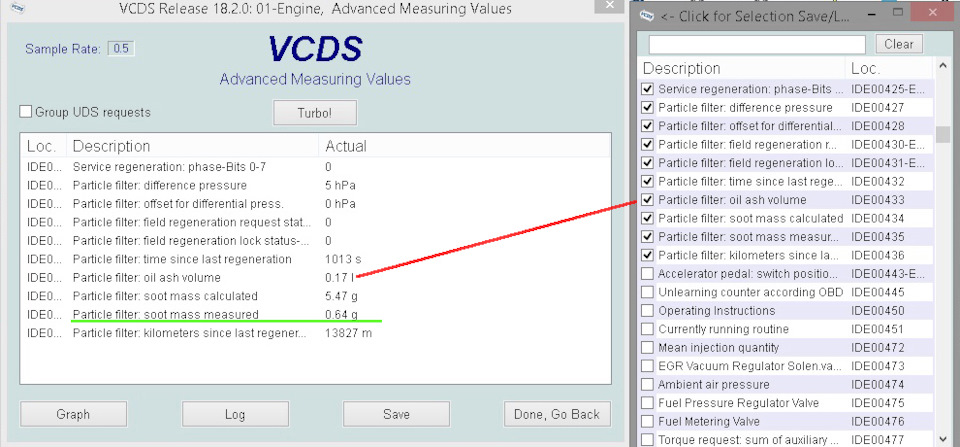This screenshot has width=960, height=447.
Task: Click the Actual column header in measuring table
Action: coord(464,146)
